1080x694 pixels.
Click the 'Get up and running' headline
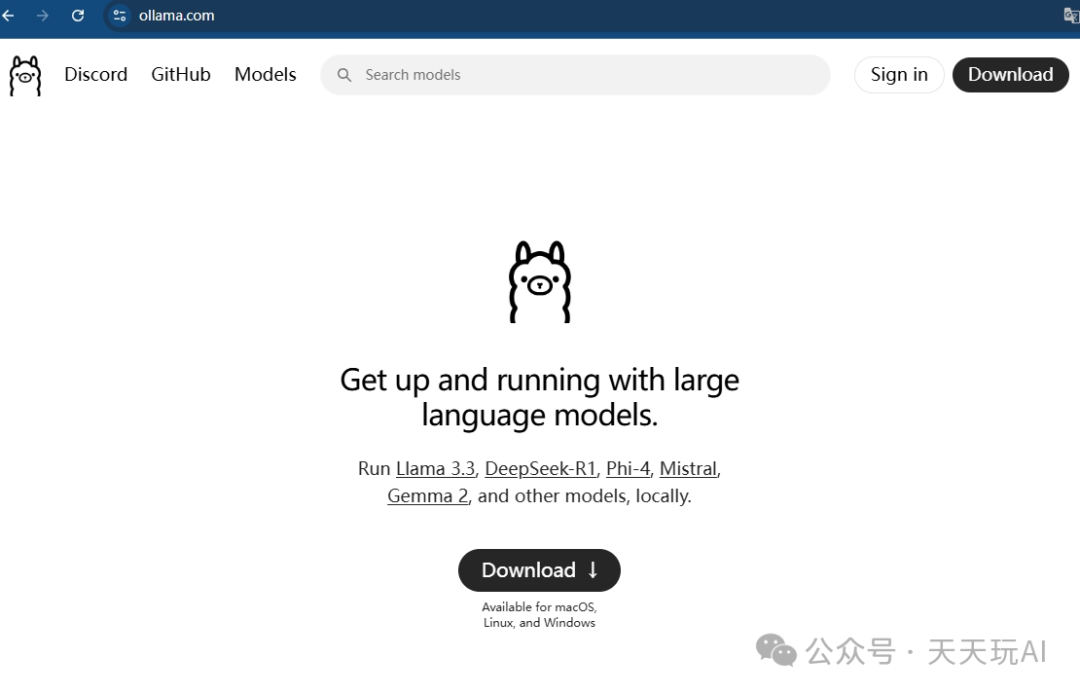click(540, 397)
